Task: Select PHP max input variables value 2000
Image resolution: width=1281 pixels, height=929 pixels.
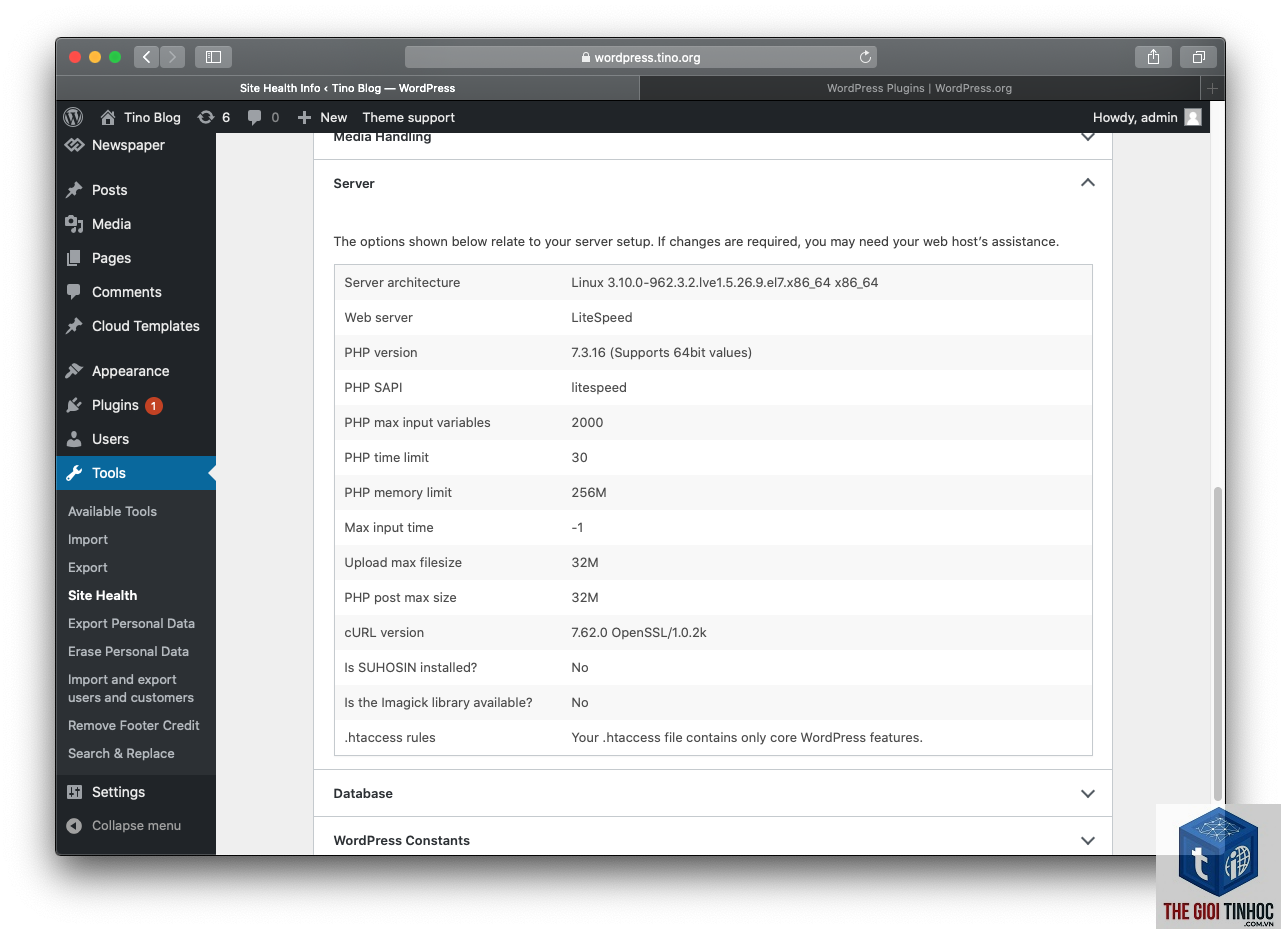Action: tap(587, 422)
